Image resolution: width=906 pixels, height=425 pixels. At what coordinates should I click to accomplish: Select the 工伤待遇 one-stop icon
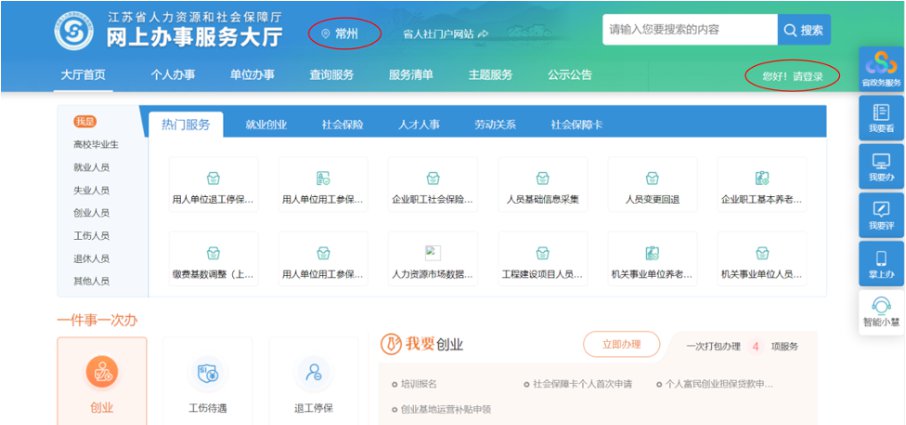pos(208,373)
